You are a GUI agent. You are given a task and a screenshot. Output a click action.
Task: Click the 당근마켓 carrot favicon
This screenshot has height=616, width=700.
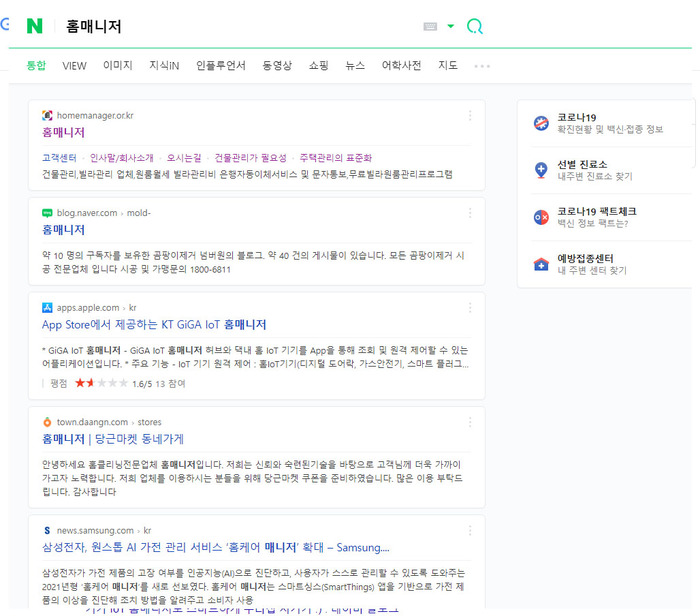click(x=47, y=422)
